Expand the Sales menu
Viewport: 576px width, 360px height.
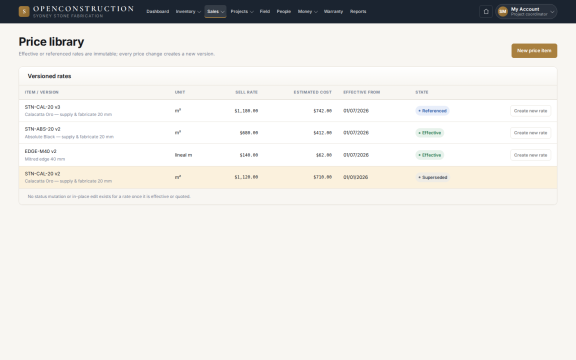215,11
